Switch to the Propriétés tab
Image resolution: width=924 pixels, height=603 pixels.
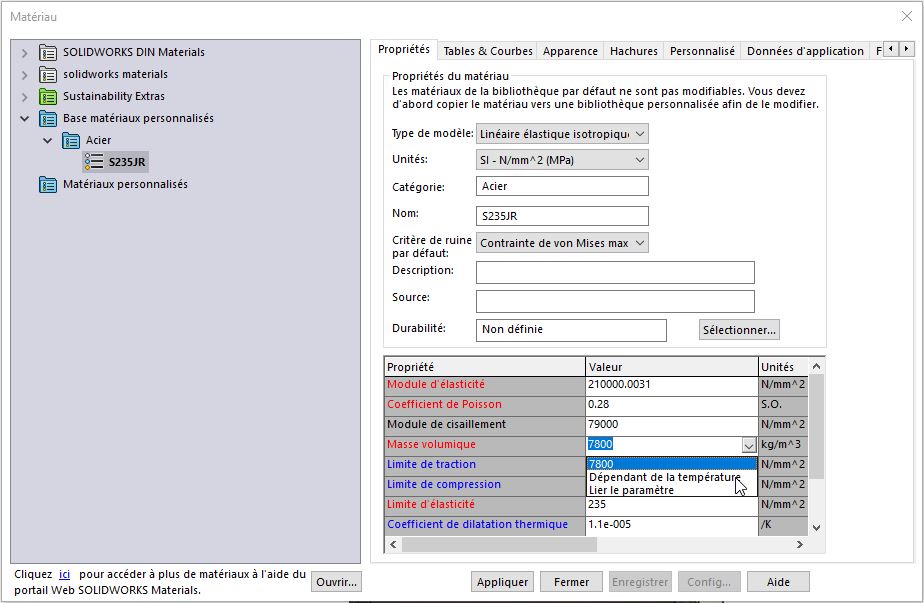pyautogui.click(x=404, y=50)
